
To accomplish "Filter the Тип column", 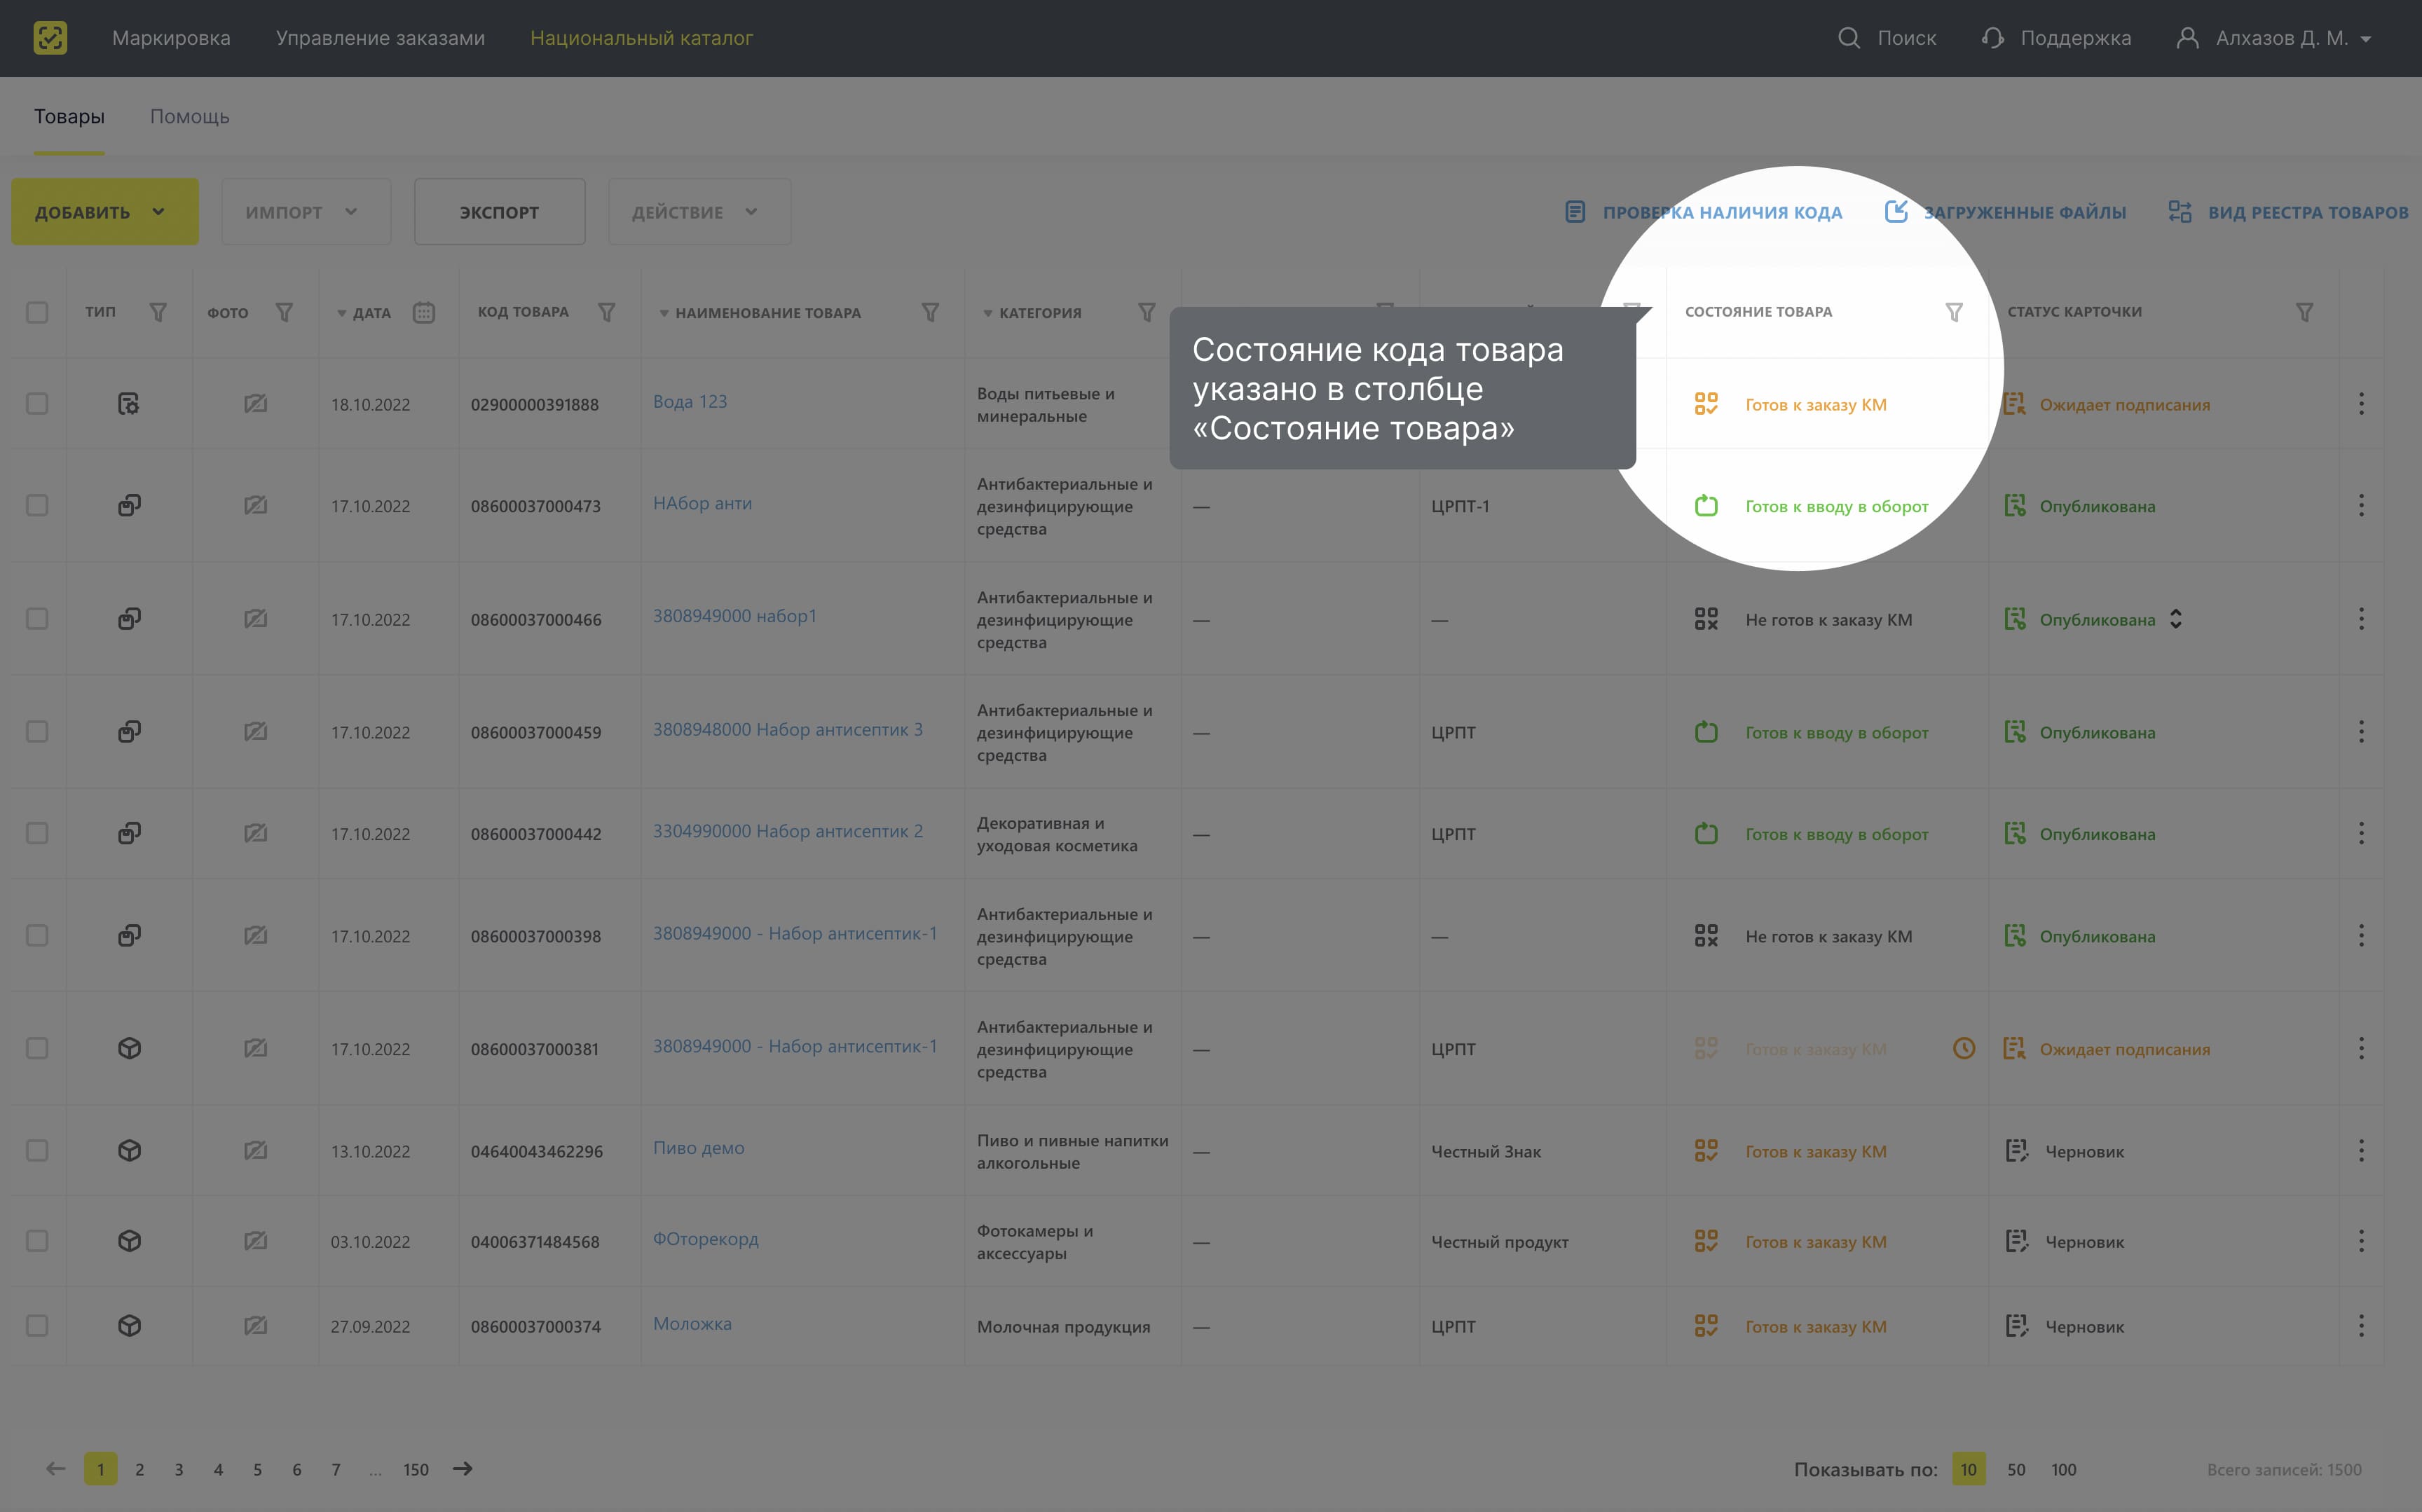I will pyautogui.click(x=158, y=312).
